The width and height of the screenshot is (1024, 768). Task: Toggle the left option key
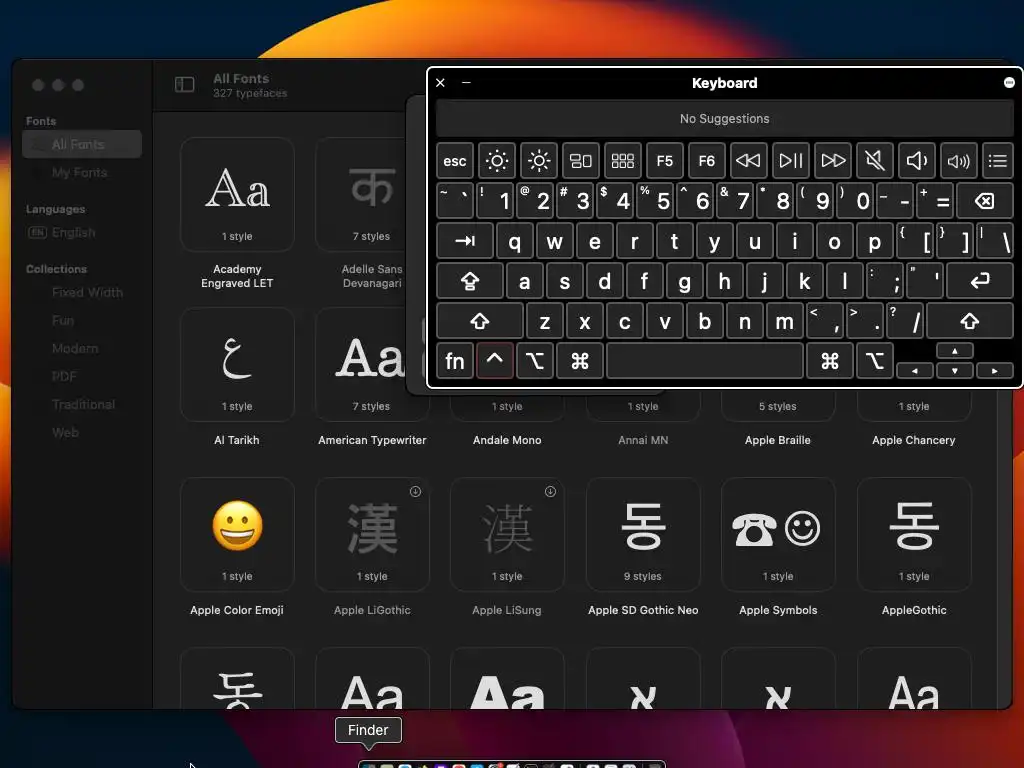(535, 360)
